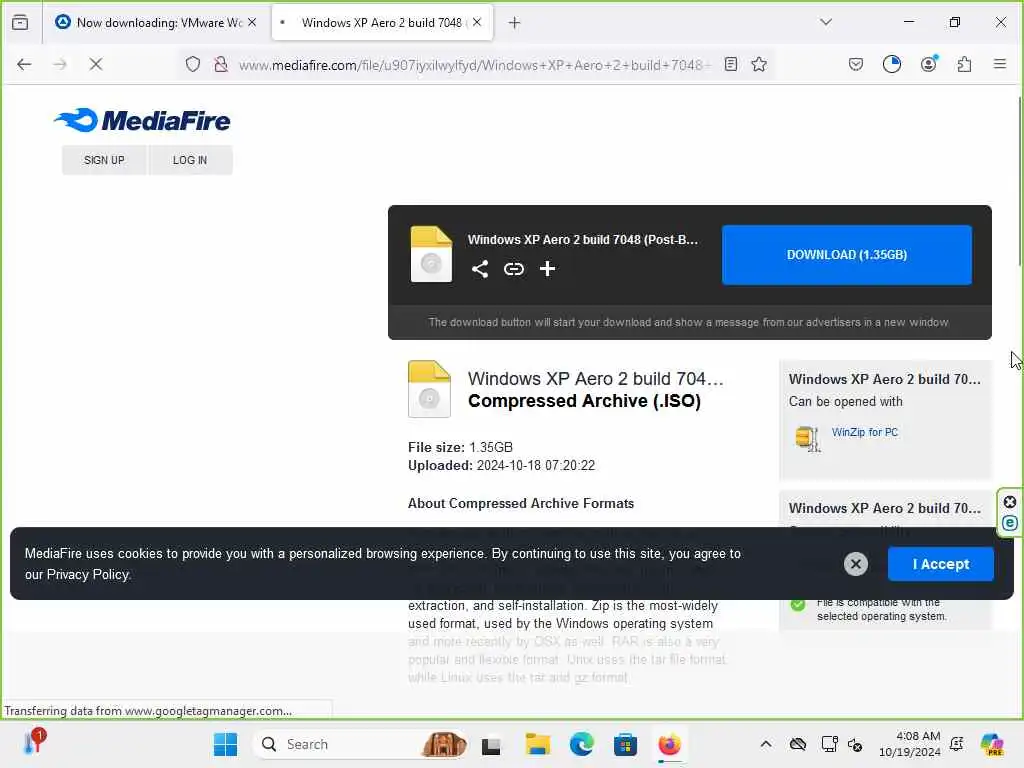Toggle reader view for this page
1024x768 pixels.
pyautogui.click(x=731, y=64)
